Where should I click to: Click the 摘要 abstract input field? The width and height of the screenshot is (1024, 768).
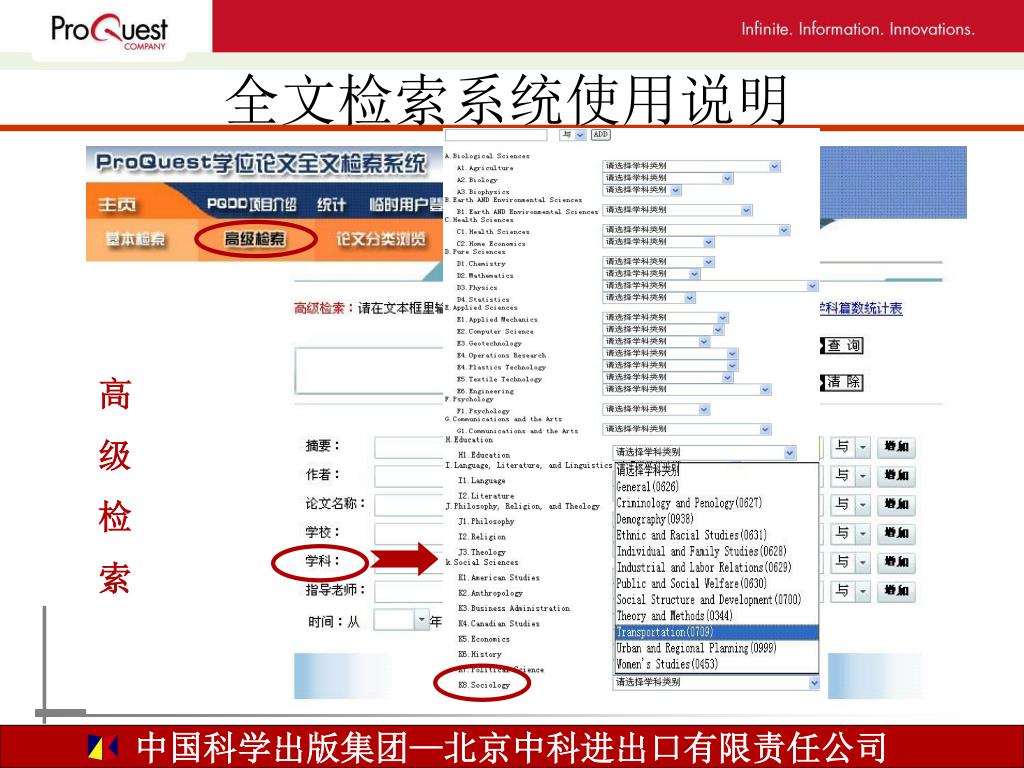pyautogui.click(x=410, y=447)
